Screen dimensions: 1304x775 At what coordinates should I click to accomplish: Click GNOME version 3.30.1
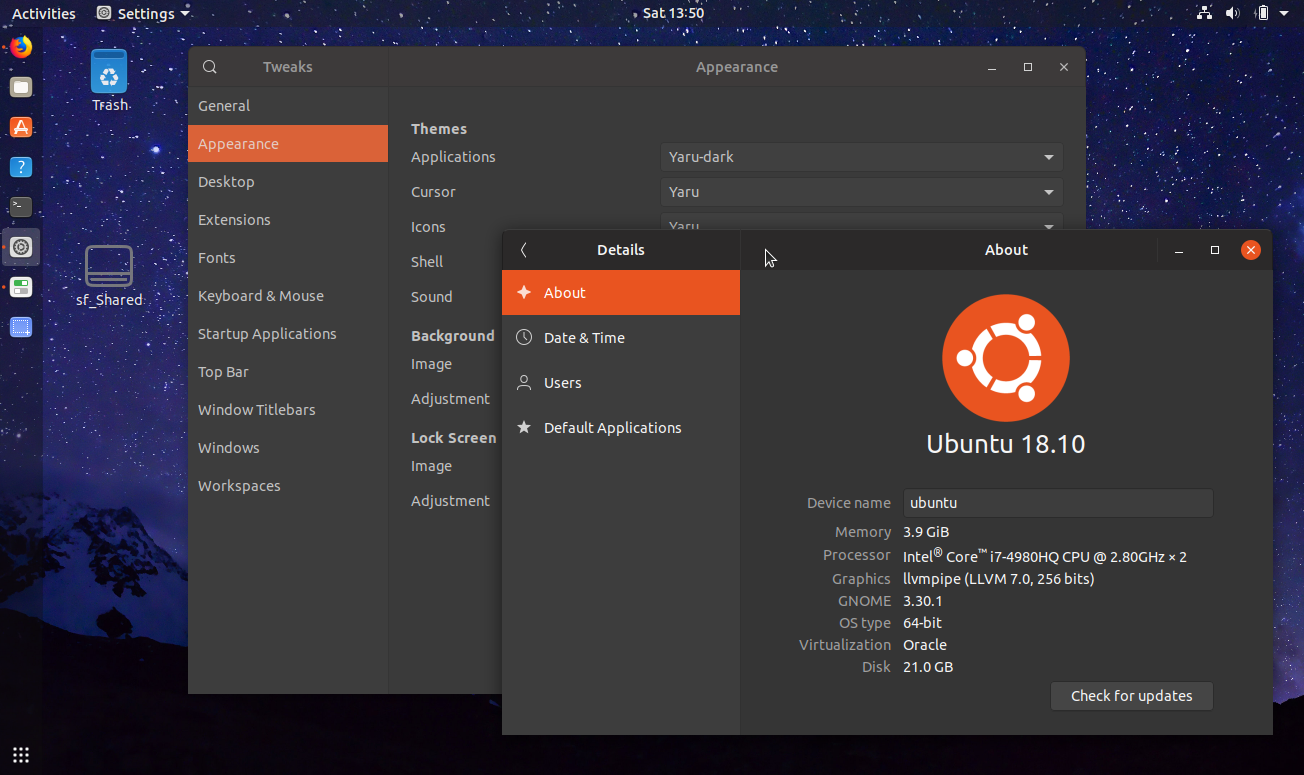pos(923,601)
